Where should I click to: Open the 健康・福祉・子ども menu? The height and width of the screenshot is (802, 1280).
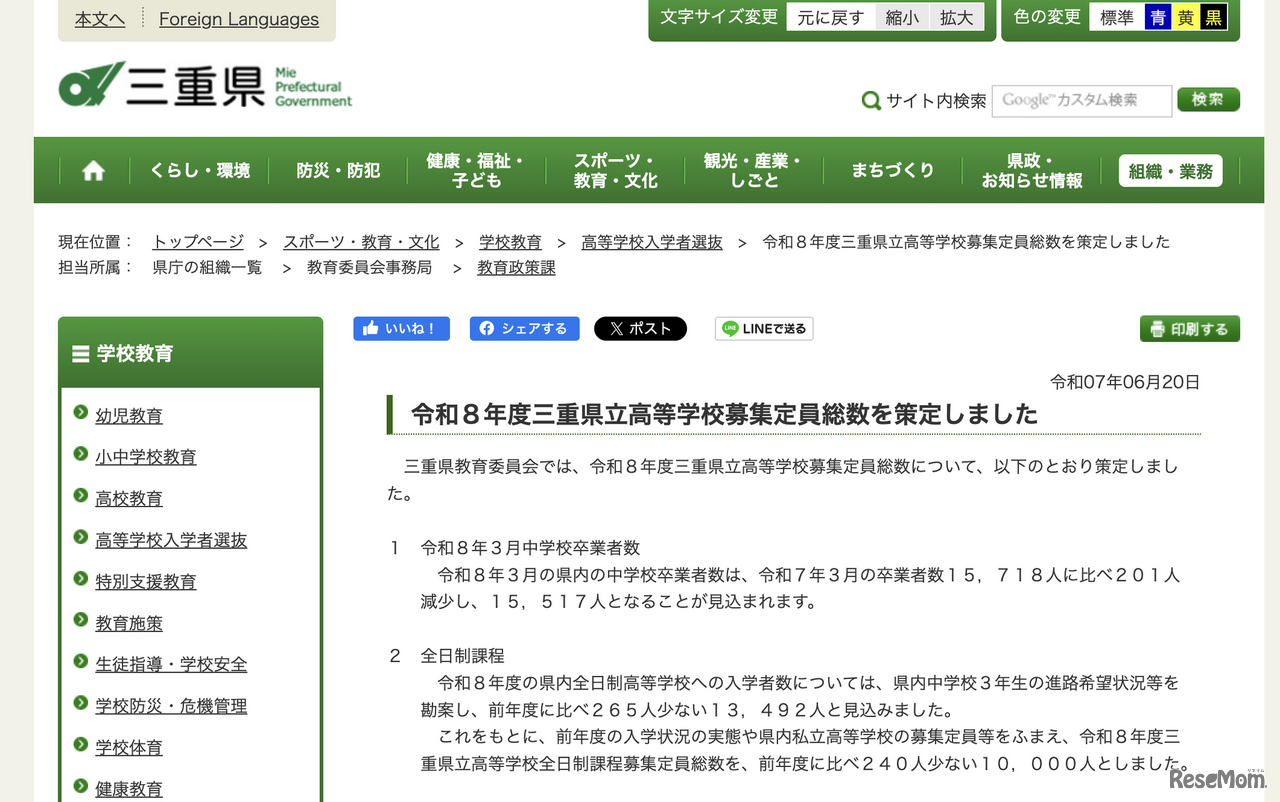click(476, 171)
